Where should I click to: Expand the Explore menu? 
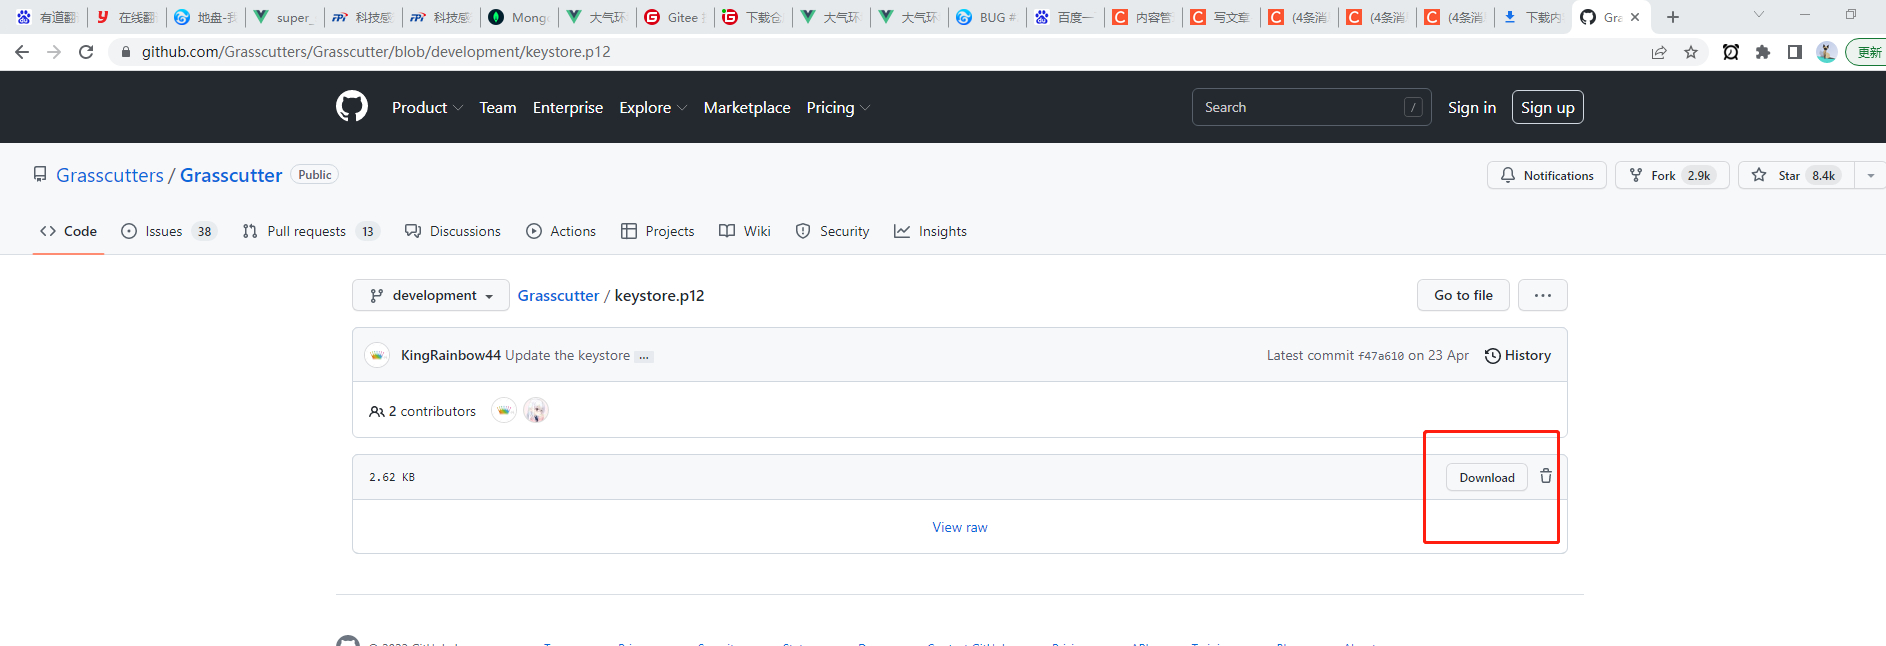[653, 107]
